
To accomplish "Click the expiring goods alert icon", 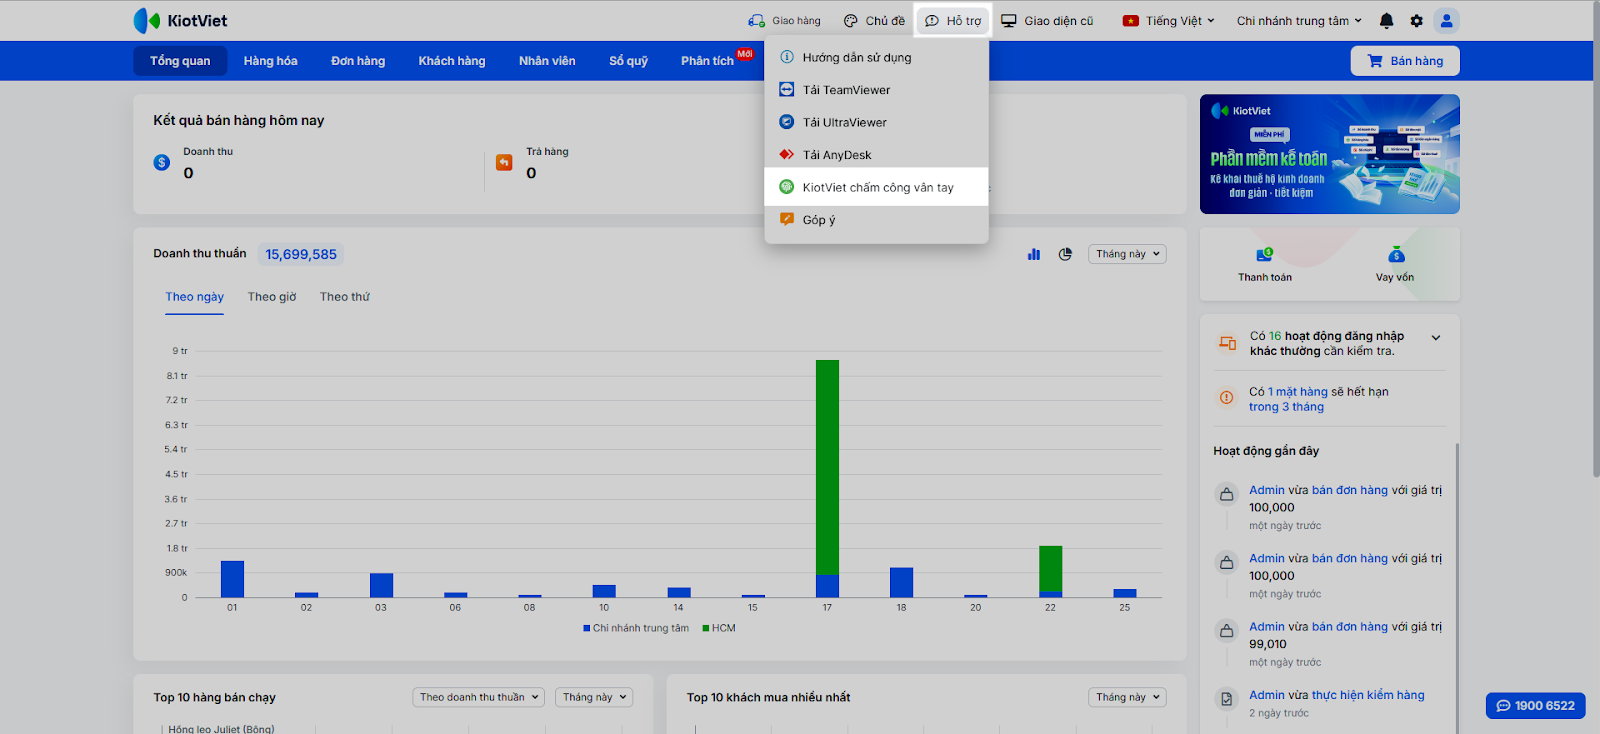I will (x=1227, y=398).
